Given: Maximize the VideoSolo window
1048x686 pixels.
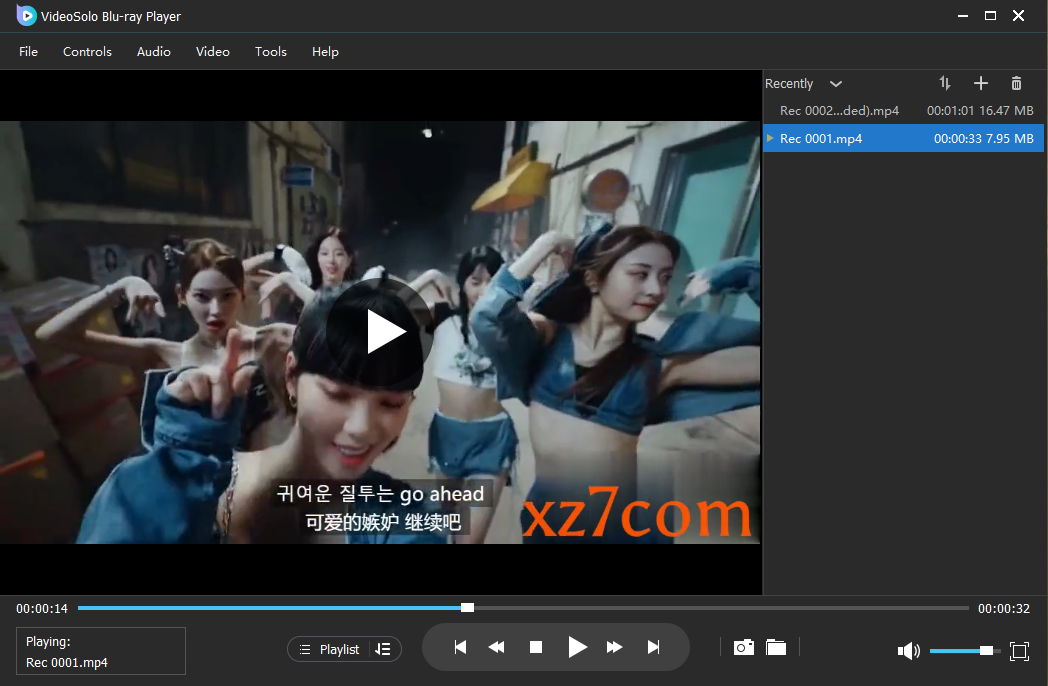Looking at the screenshot, I should [x=991, y=15].
